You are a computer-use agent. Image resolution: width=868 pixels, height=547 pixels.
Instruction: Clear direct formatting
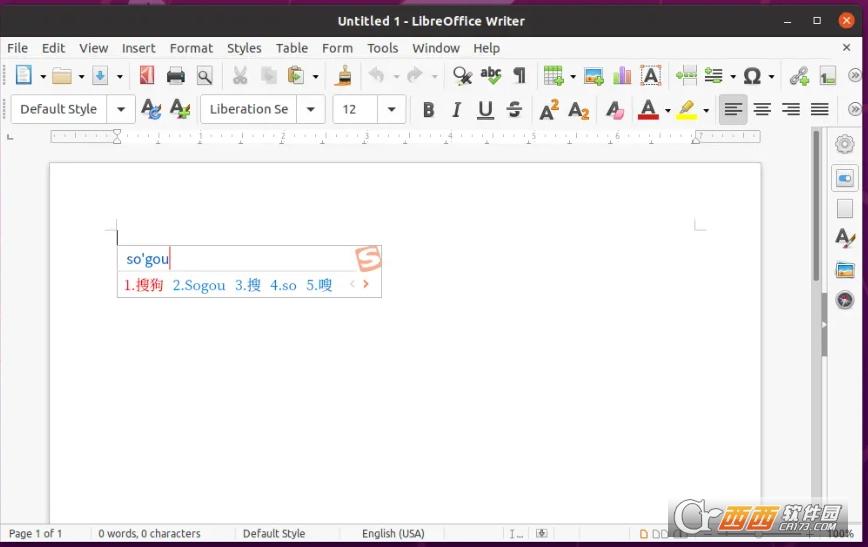(x=614, y=110)
